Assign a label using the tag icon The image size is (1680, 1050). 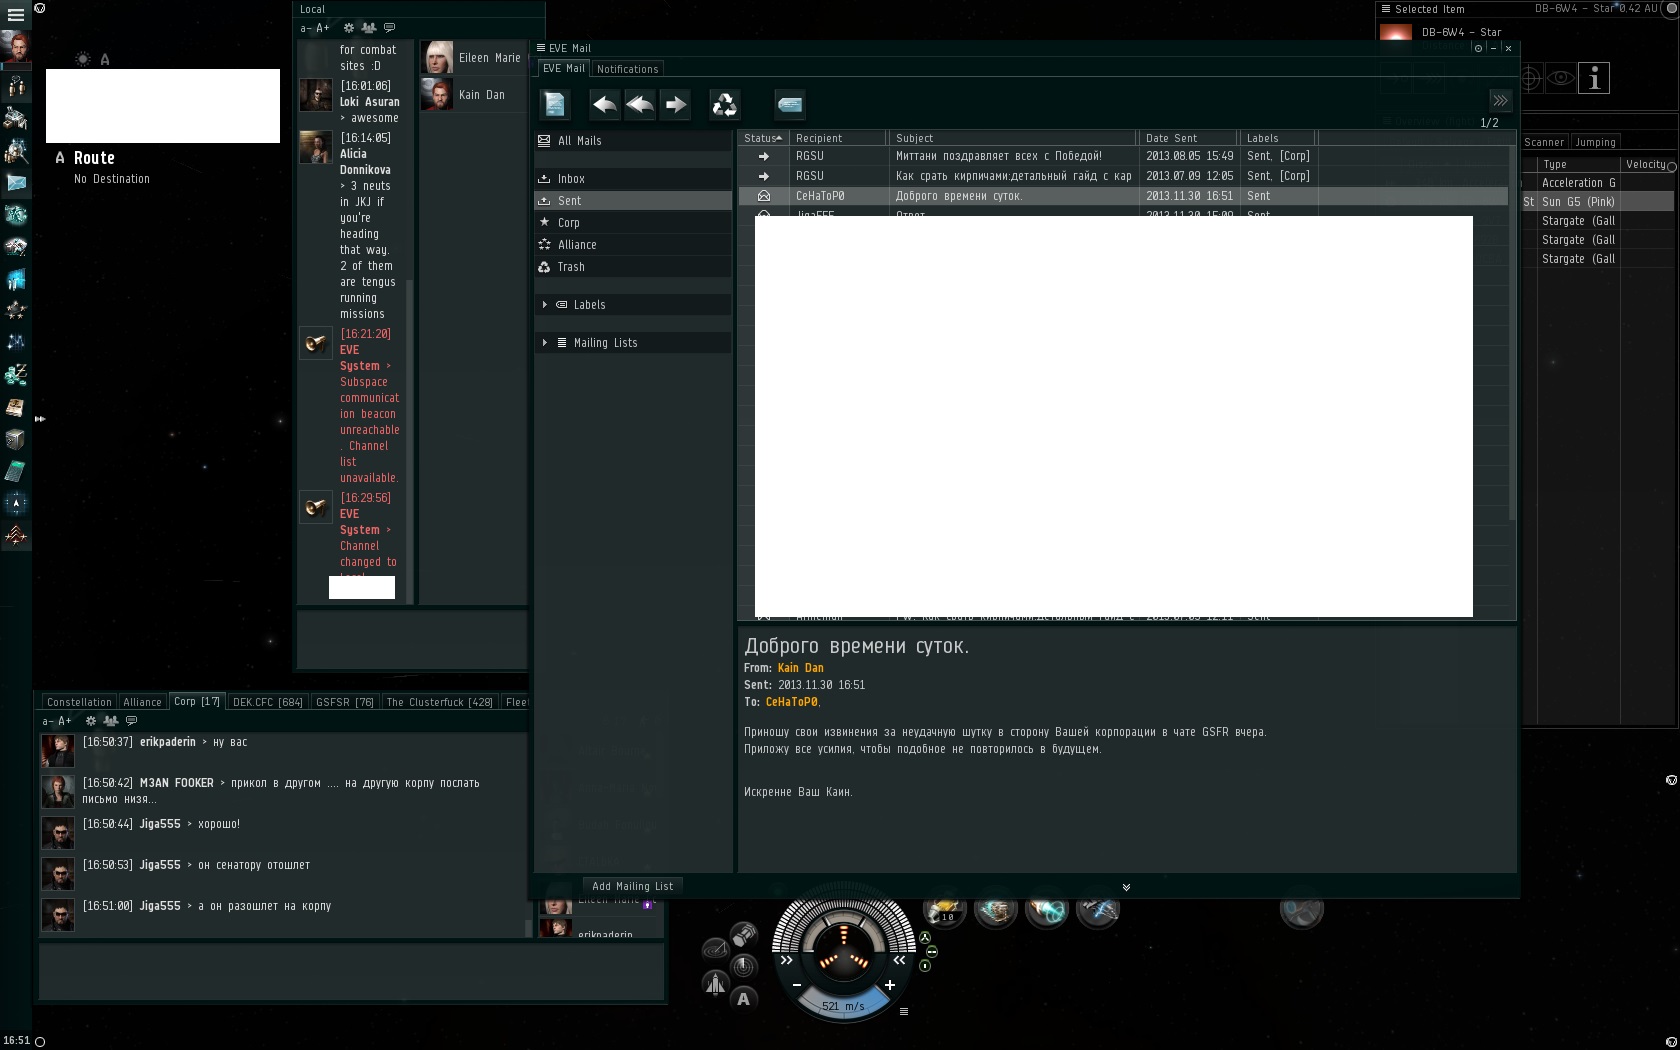tap(790, 104)
